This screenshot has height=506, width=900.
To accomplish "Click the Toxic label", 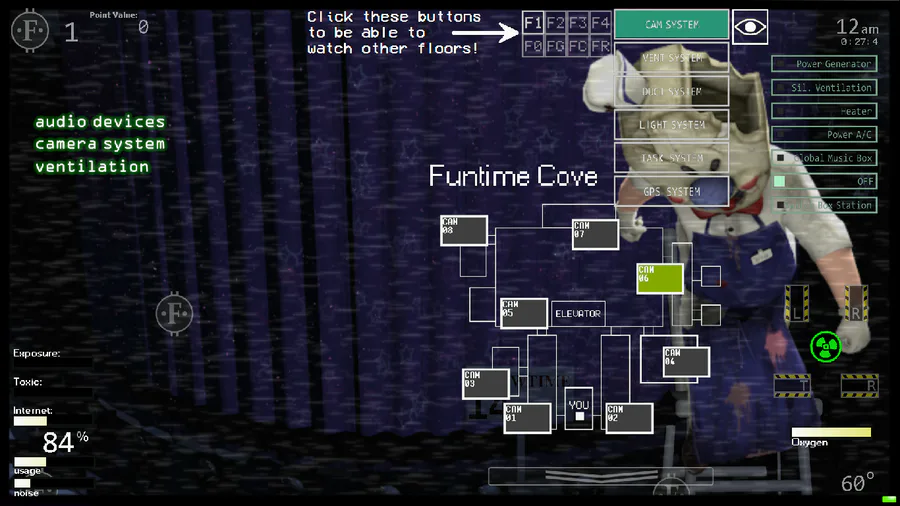I will pos(28,382).
